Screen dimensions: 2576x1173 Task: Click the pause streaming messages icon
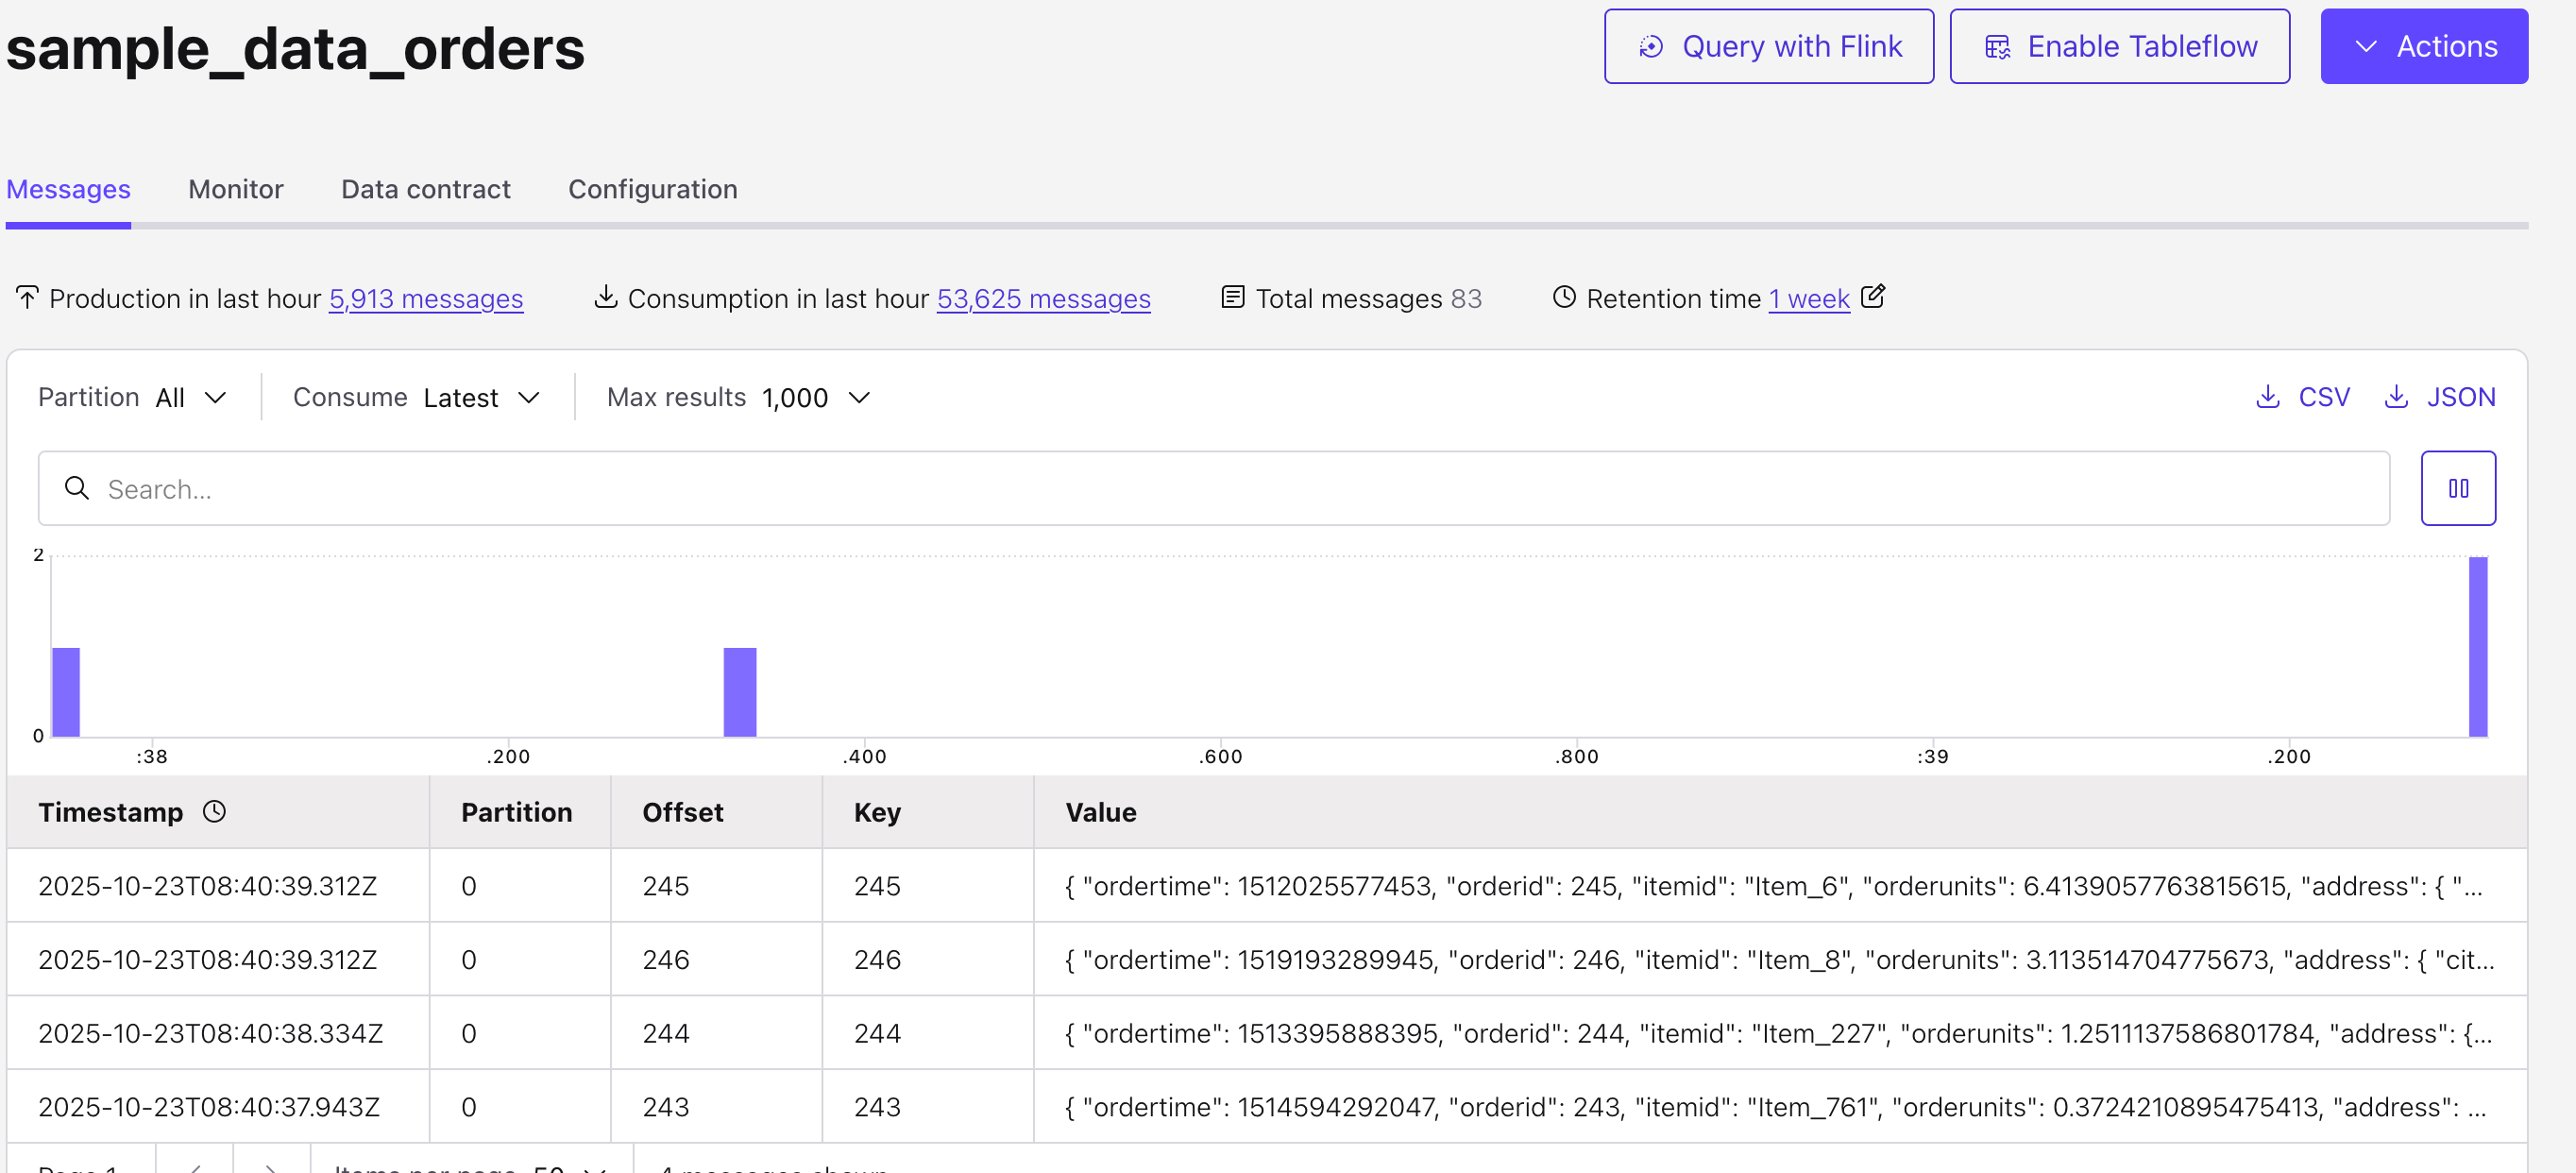(x=2457, y=488)
